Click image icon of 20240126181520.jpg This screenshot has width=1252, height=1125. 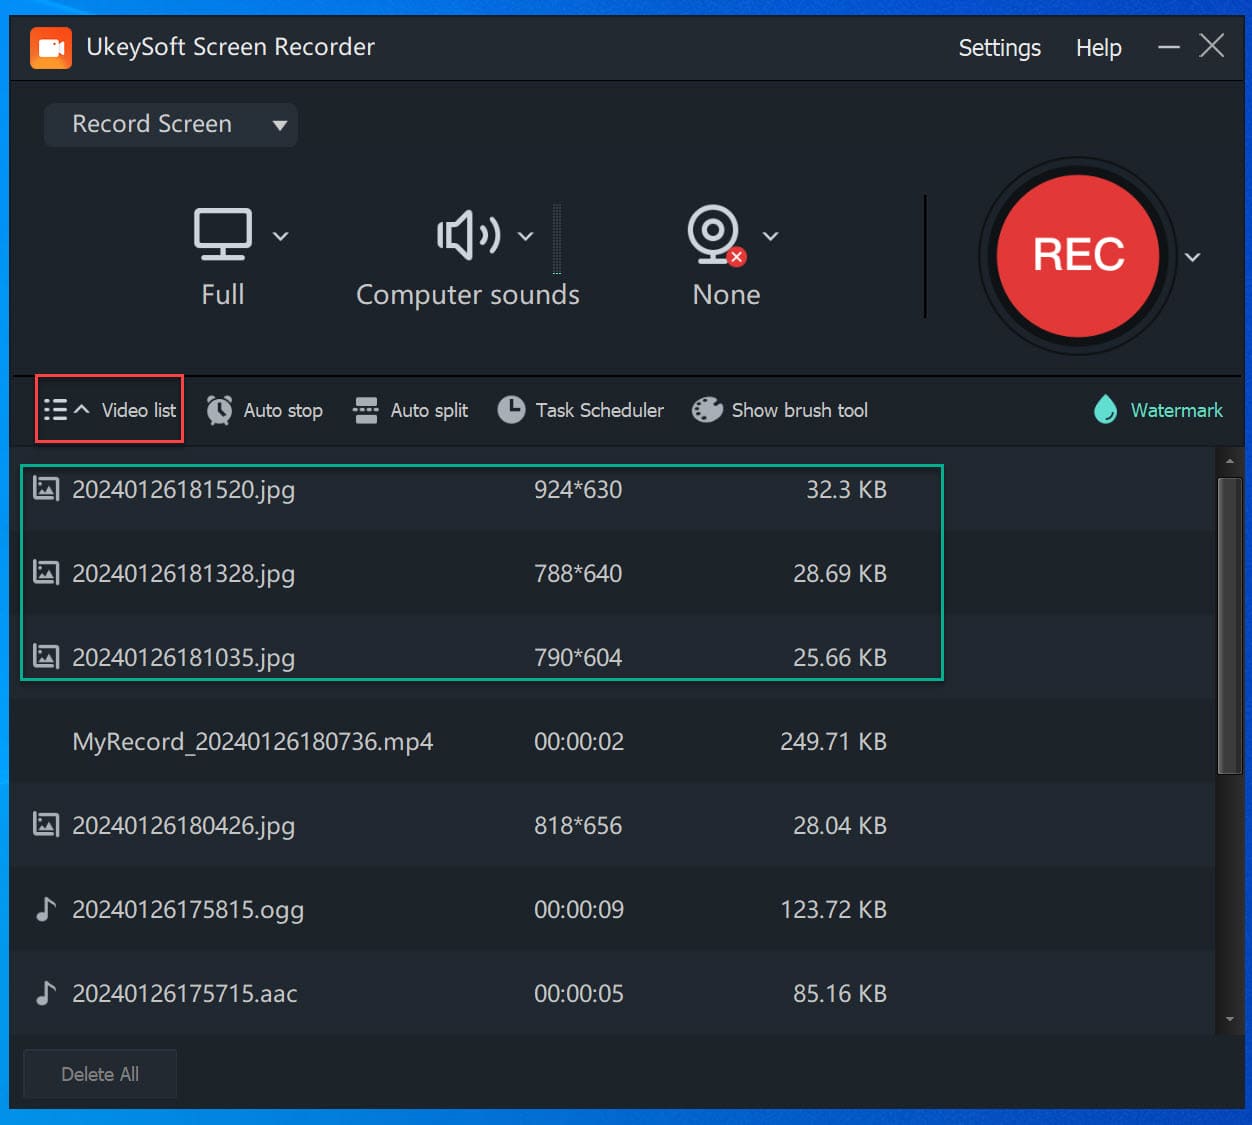click(x=46, y=488)
